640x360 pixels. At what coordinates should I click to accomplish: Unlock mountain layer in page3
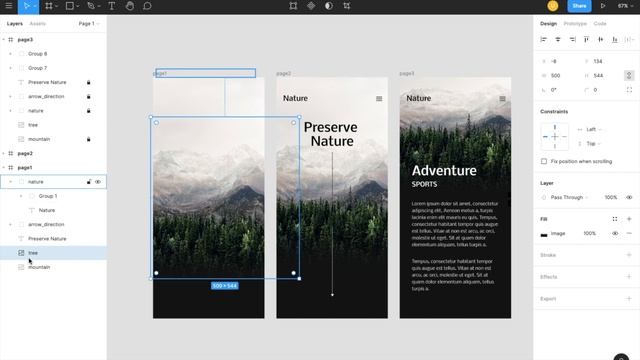(x=89, y=139)
